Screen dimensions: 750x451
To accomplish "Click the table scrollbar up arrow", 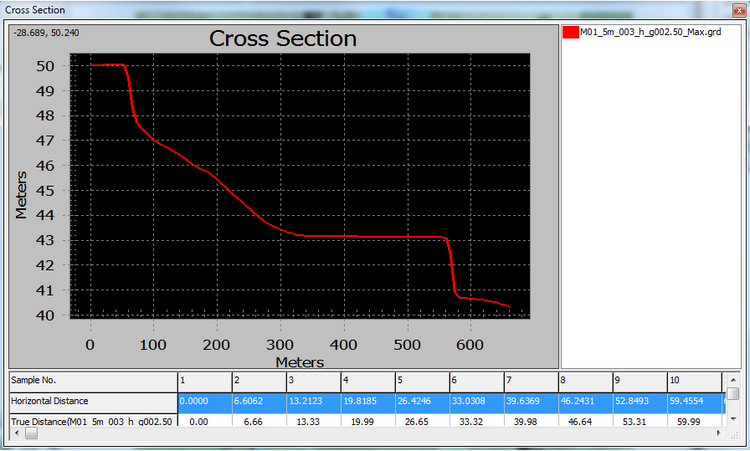I will pos(733,380).
